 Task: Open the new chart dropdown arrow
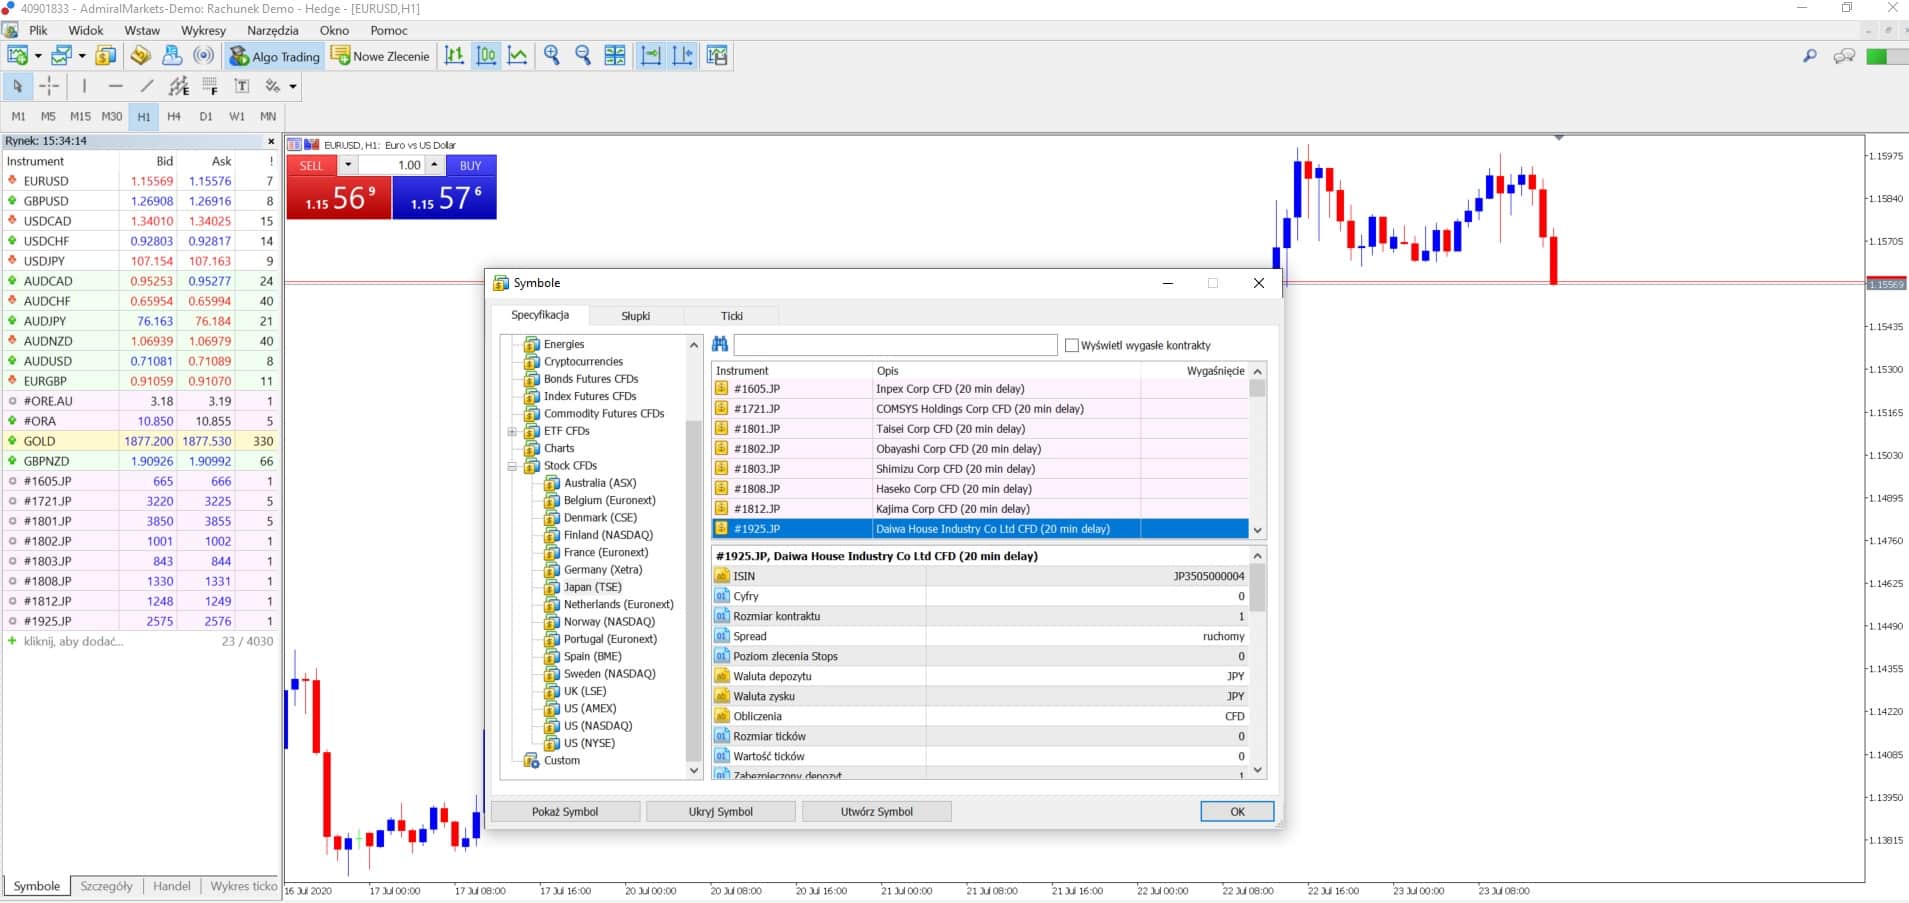tap(38, 56)
